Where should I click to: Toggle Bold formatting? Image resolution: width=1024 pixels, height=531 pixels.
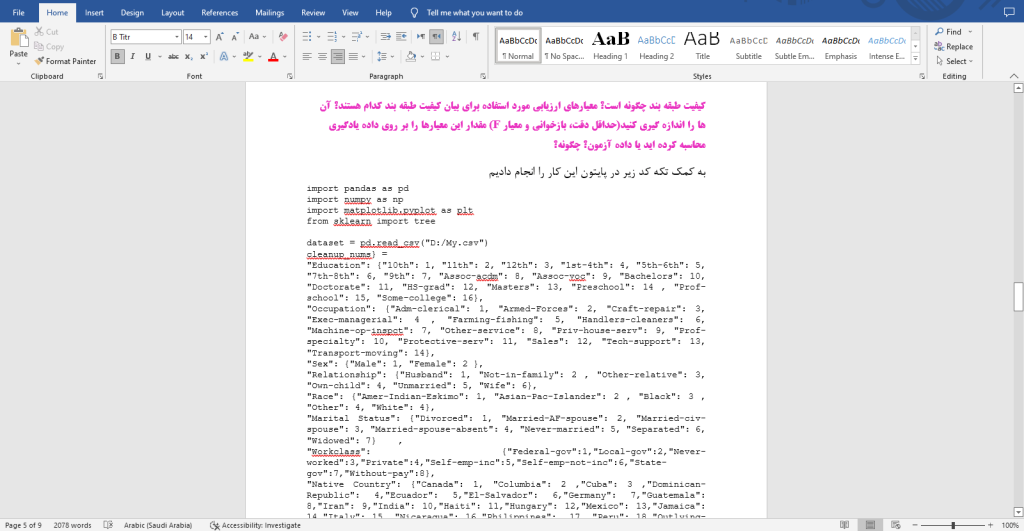point(117,57)
